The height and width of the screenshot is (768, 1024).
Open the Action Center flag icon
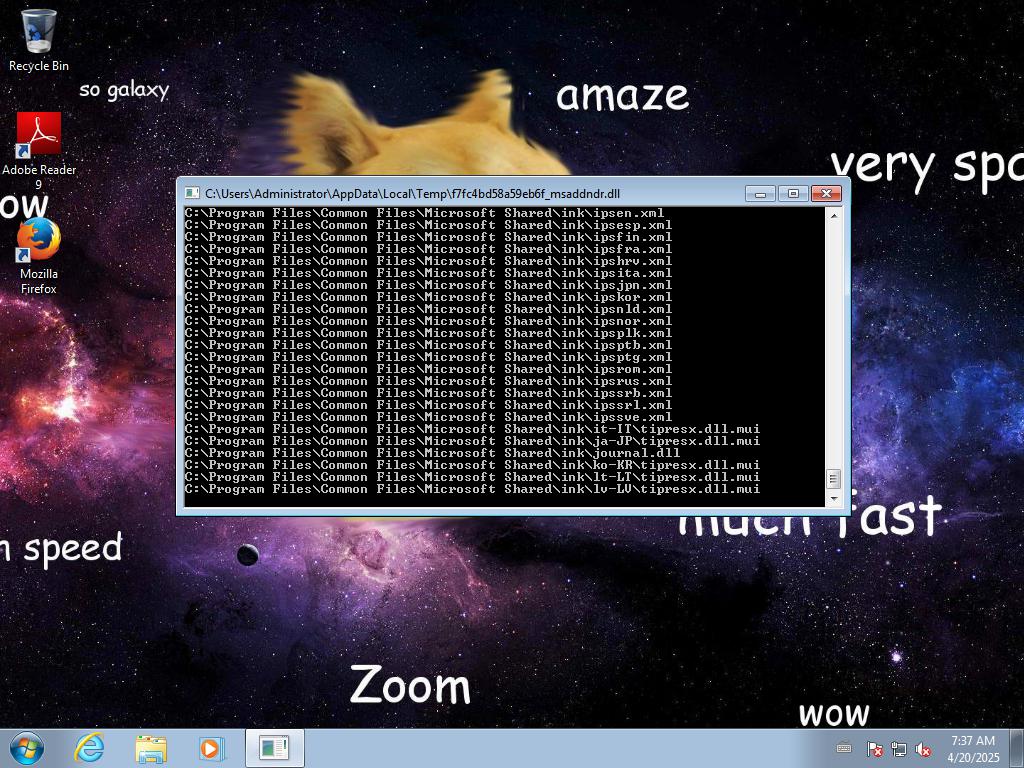[x=874, y=749]
